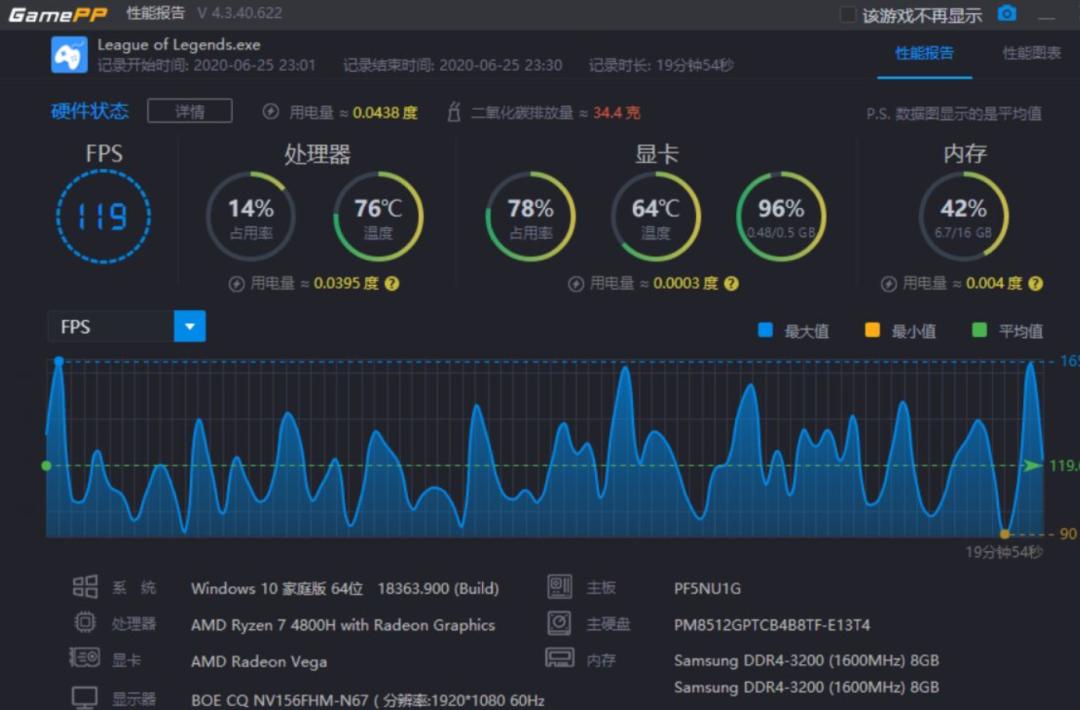Click the 'PF5NU1G' motherboard text
The height and width of the screenshot is (710, 1080).
[x=707, y=588]
